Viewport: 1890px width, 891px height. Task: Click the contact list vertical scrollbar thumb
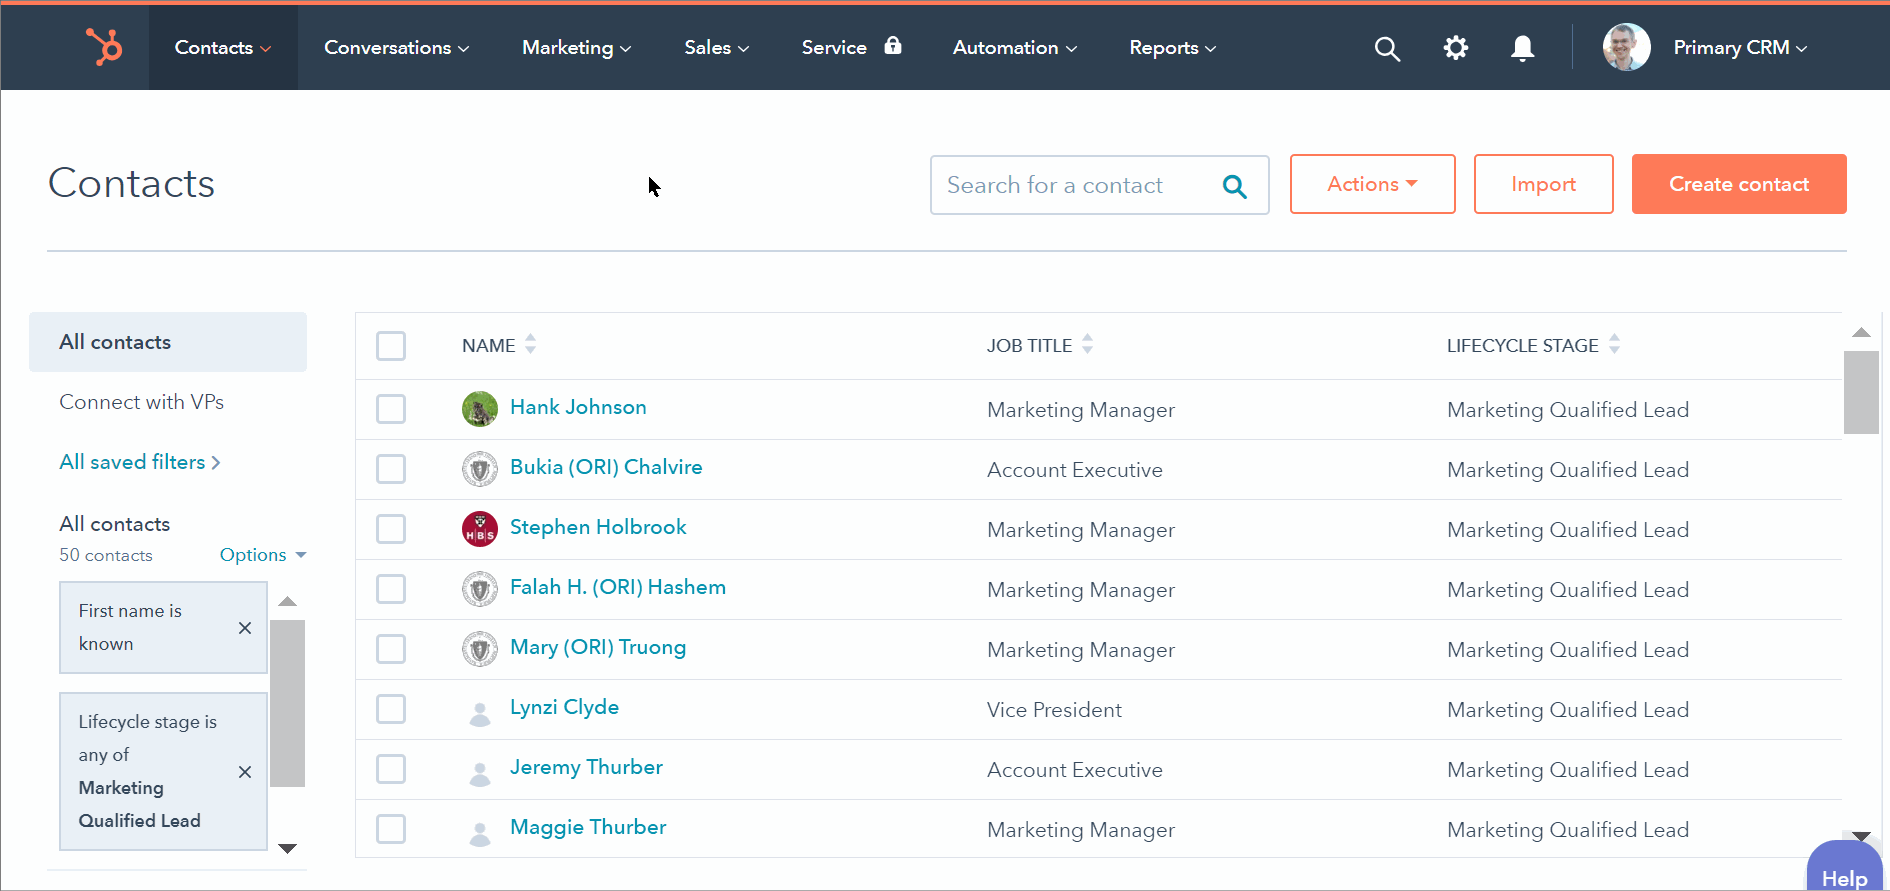1861,392
